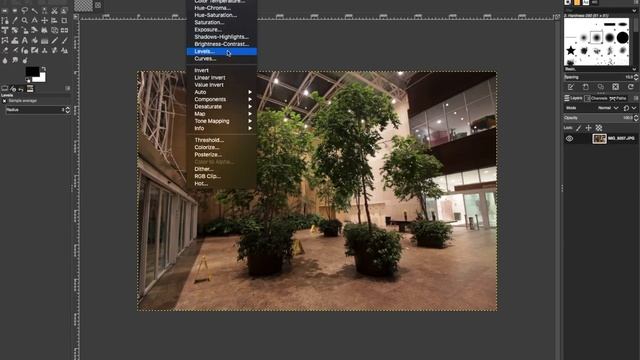The height and width of the screenshot is (360, 640).
Task: Select the Bucket Fill tool
Action: [x=34, y=40]
